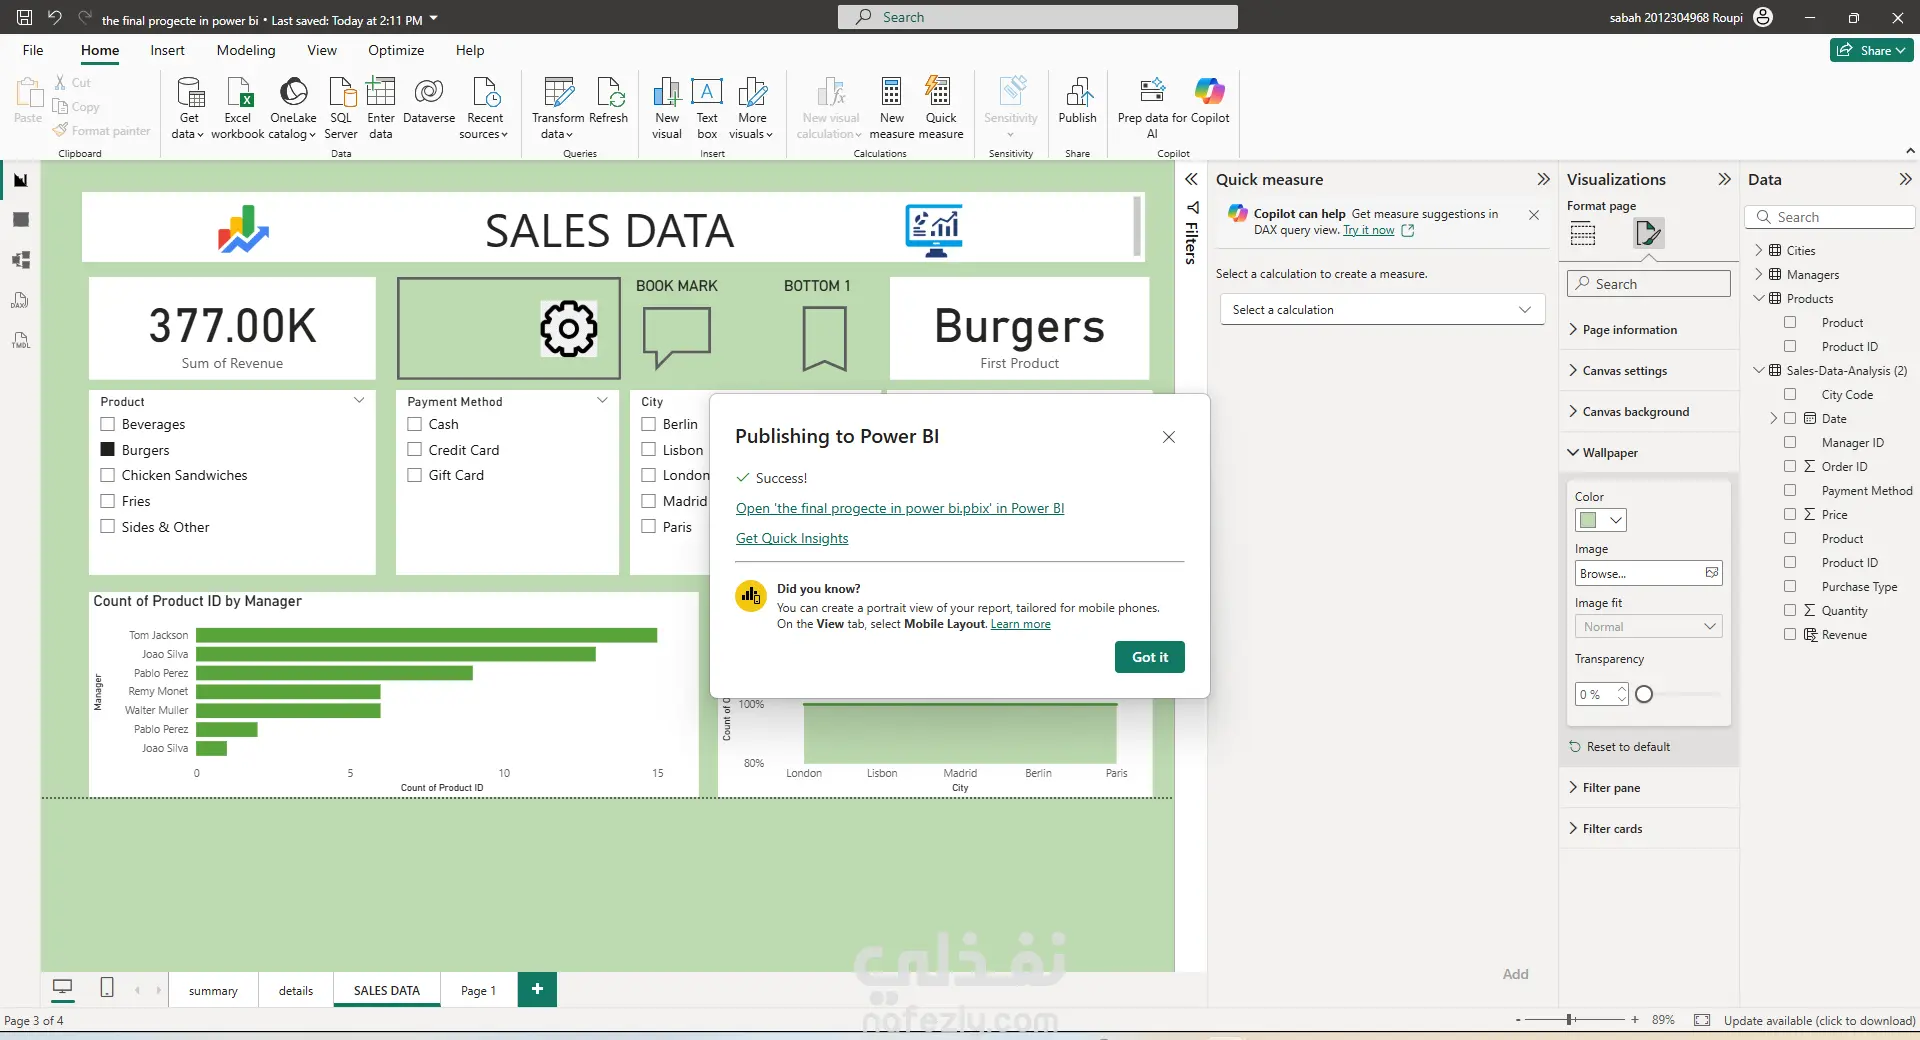Connect to SQL Server
Viewport: 1920px width, 1040px height.
pos(341,108)
